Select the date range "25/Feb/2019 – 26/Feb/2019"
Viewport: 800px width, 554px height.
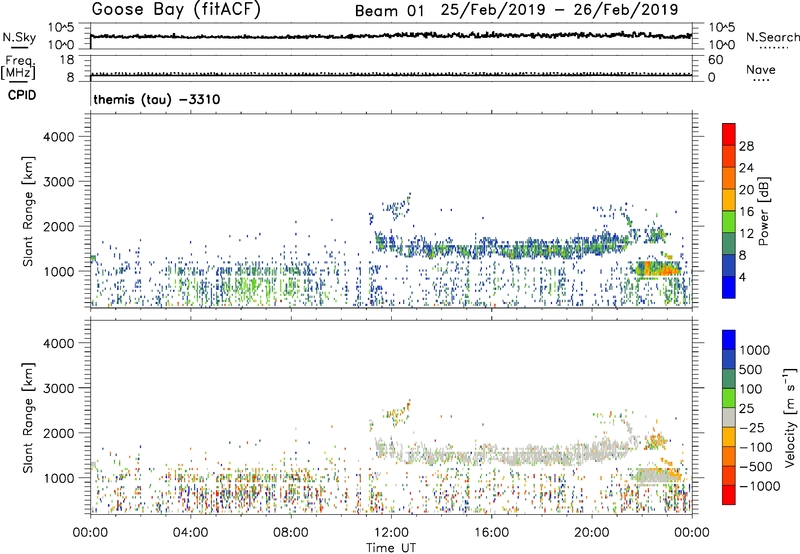coord(560,10)
